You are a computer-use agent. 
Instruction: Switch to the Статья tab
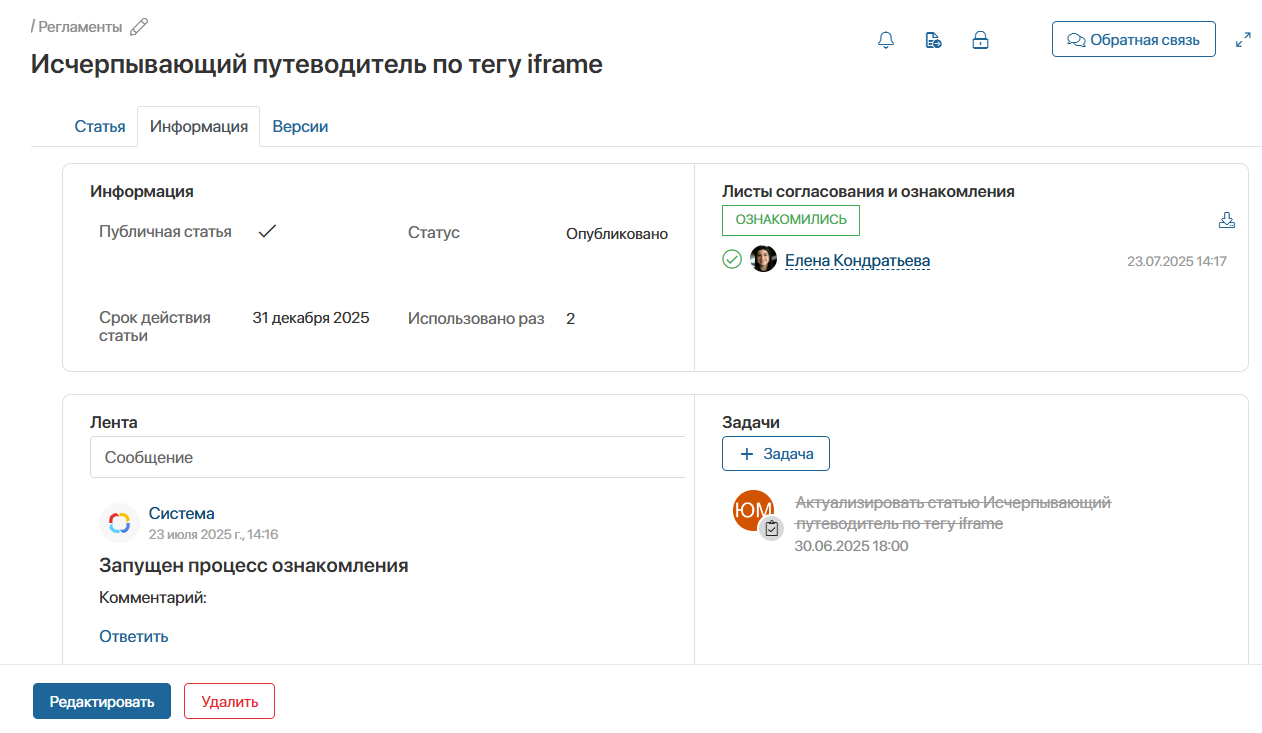click(100, 127)
